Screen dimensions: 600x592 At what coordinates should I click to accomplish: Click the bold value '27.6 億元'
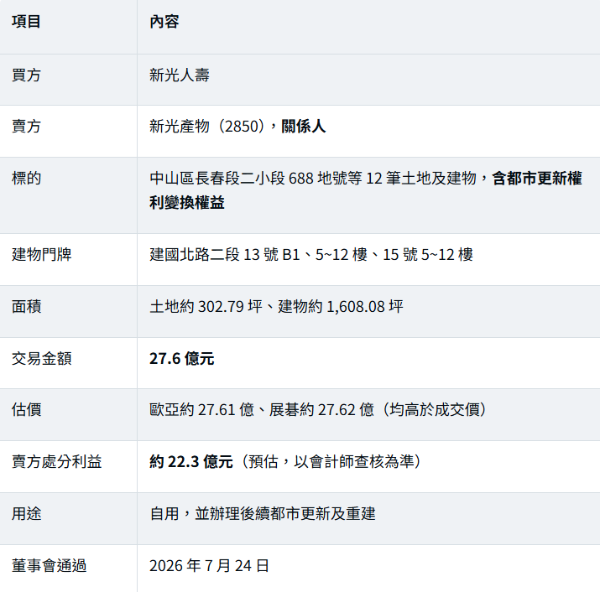pyautogui.click(x=182, y=359)
